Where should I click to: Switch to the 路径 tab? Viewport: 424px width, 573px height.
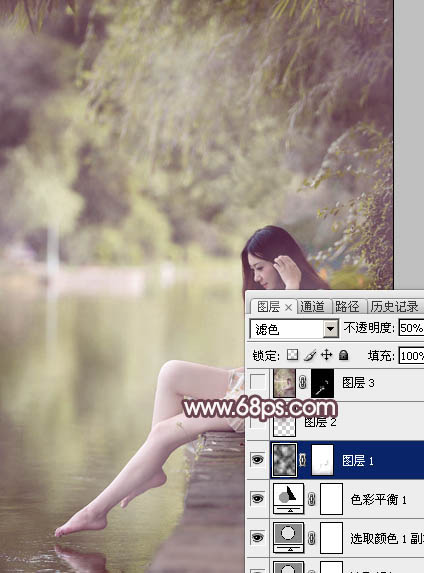tap(347, 306)
